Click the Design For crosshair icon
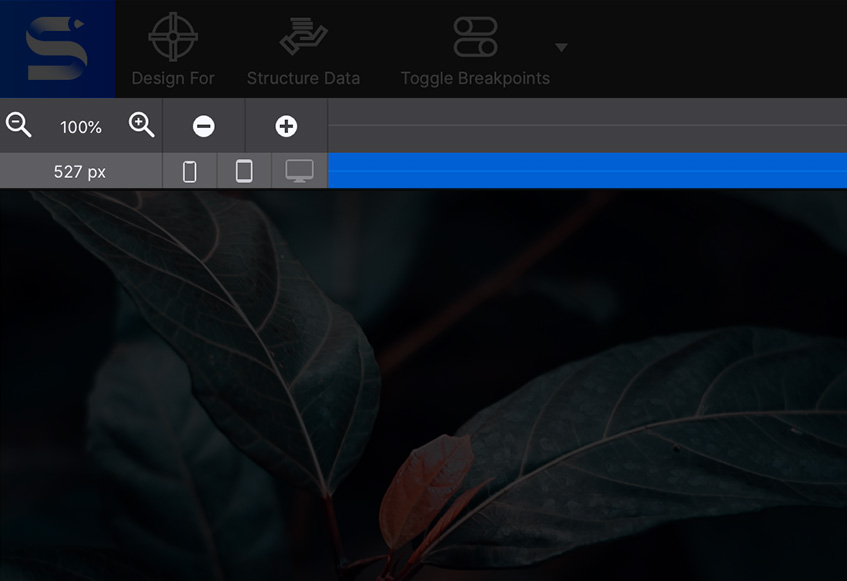Viewport: 847px width, 581px height. coord(173,37)
